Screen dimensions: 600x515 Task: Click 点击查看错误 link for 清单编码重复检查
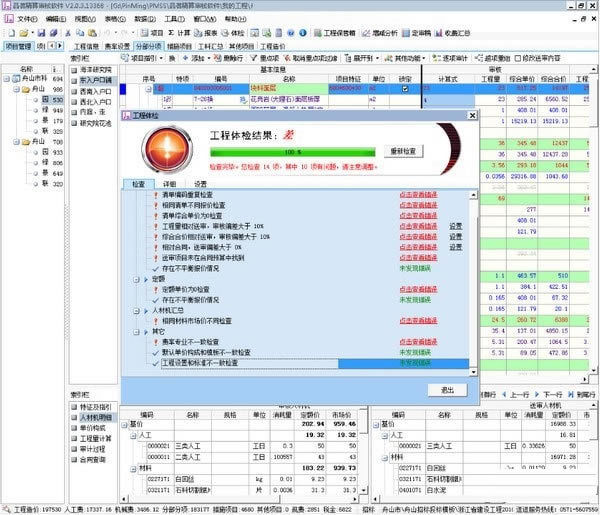[416, 196]
